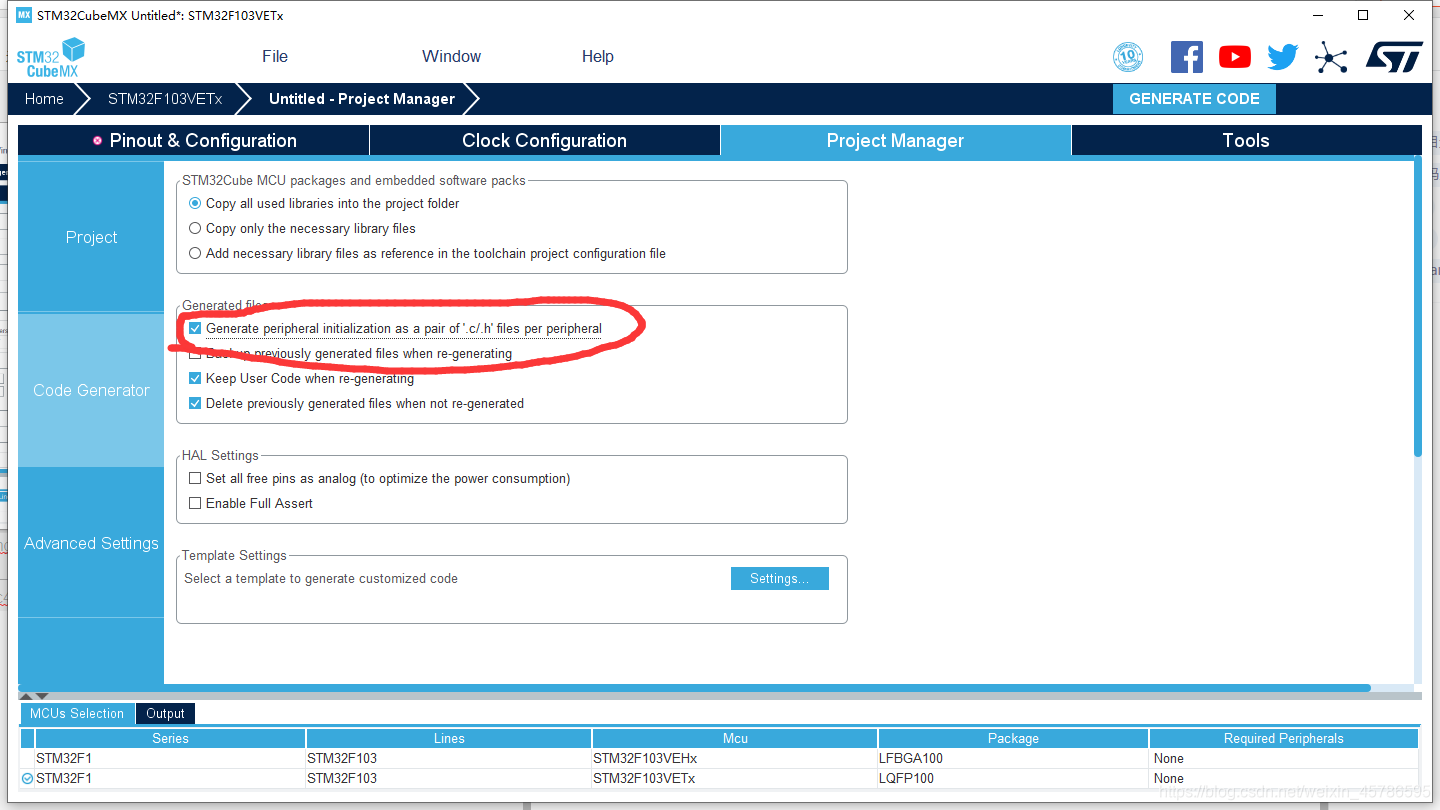1440x810 pixels.
Task: Click the vertical scrollbar of settings panel
Action: click(1417, 305)
